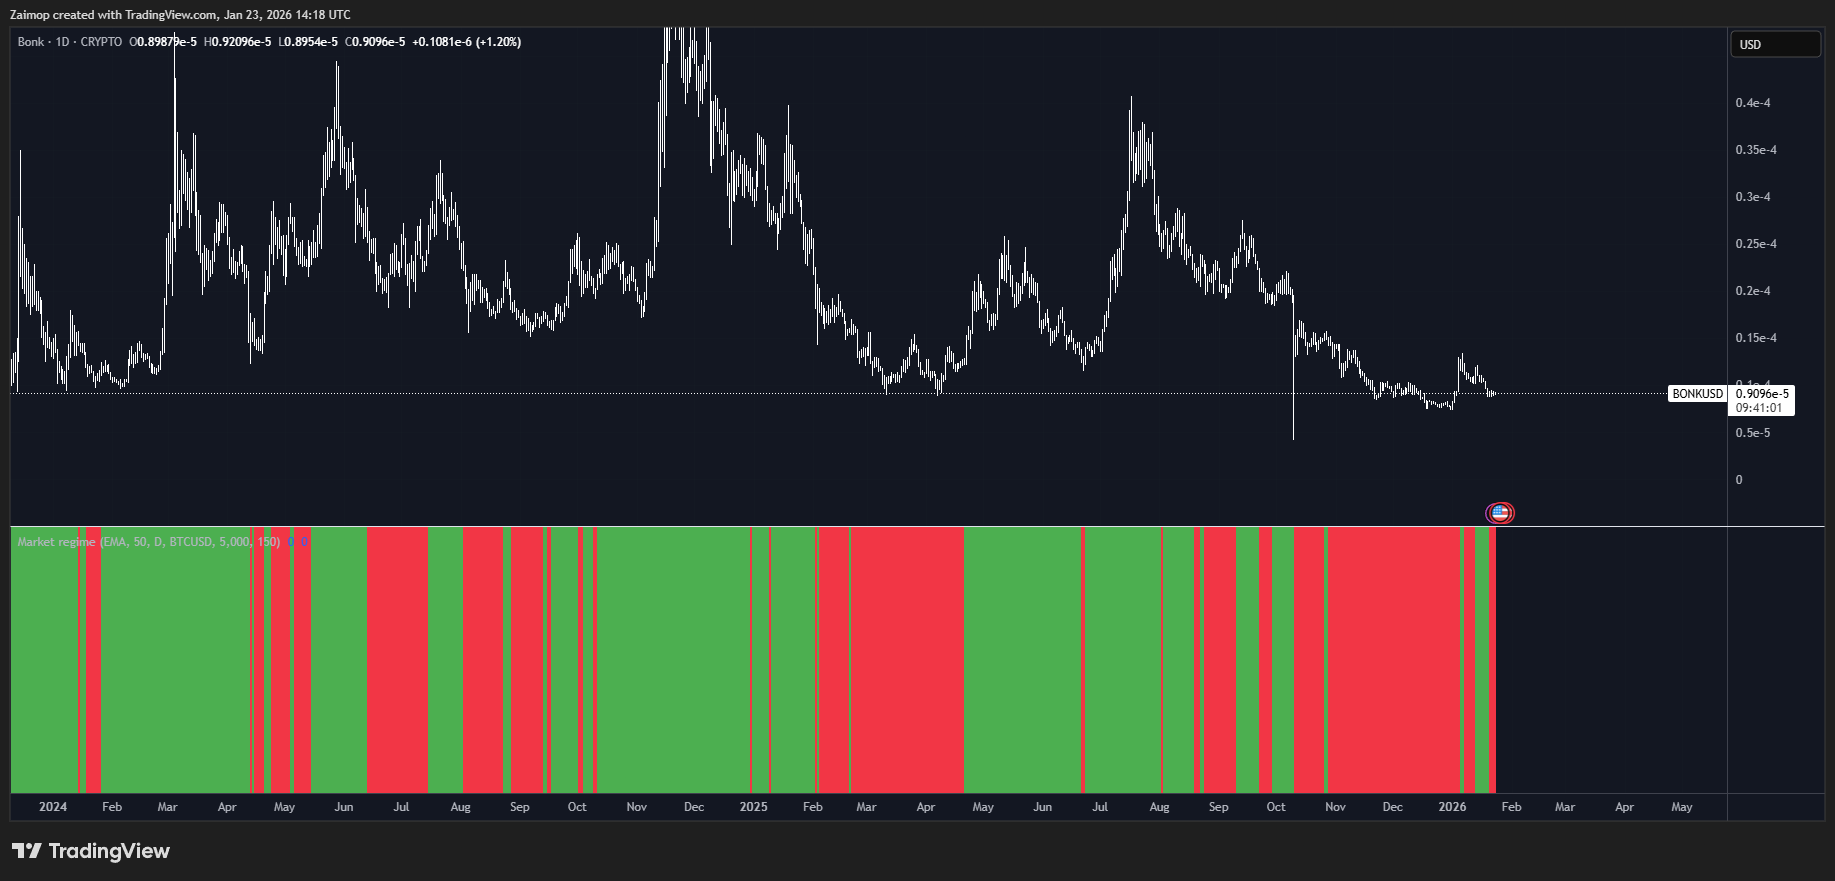Image resolution: width=1835 pixels, height=881 pixels.
Task: Click the 0.3e-4 price axis label
Action: pyautogui.click(x=1753, y=197)
